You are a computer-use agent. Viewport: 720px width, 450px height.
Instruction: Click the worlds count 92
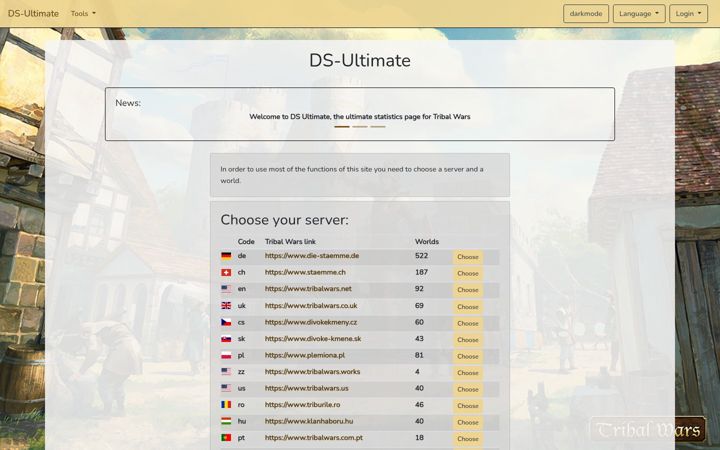point(419,289)
